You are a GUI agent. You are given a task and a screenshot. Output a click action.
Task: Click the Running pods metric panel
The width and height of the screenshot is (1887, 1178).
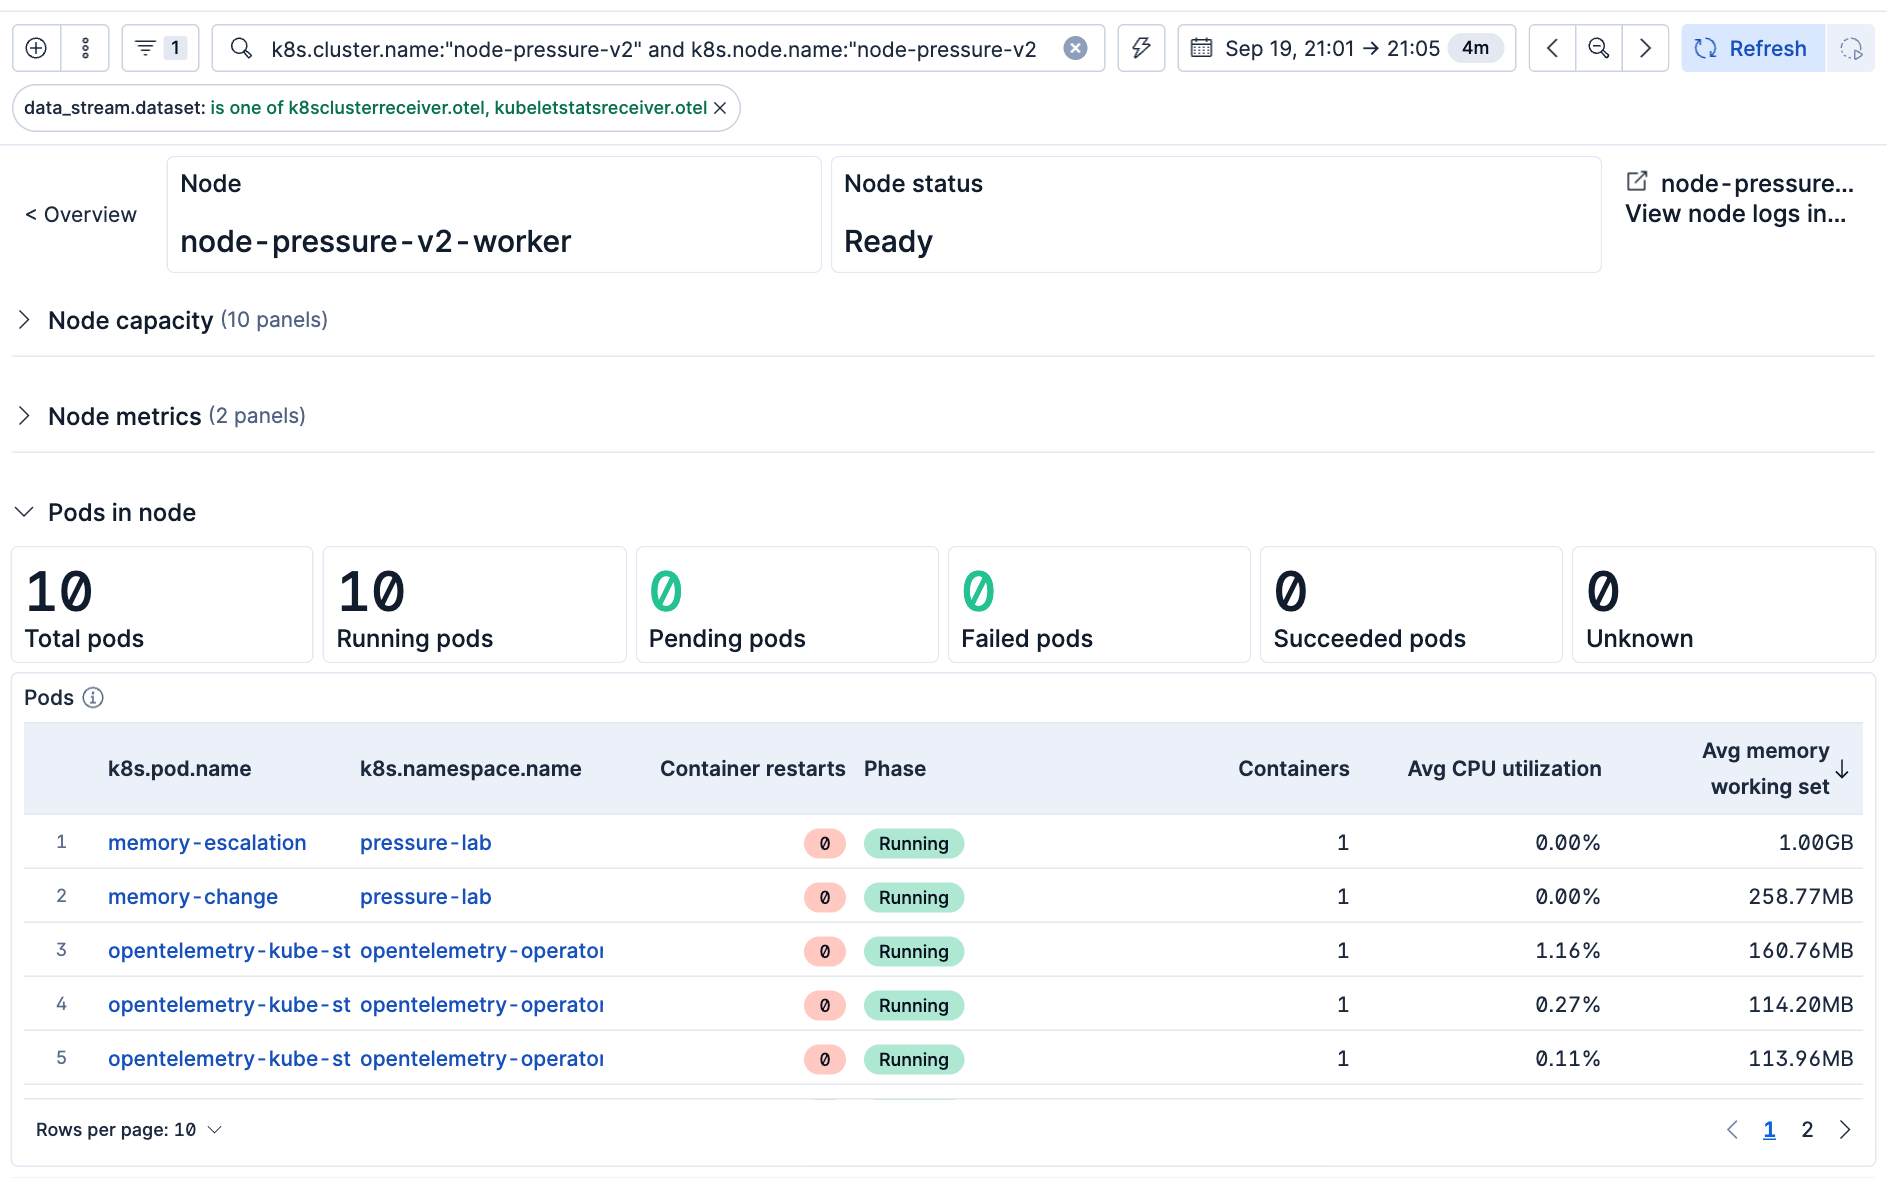coord(474,604)
